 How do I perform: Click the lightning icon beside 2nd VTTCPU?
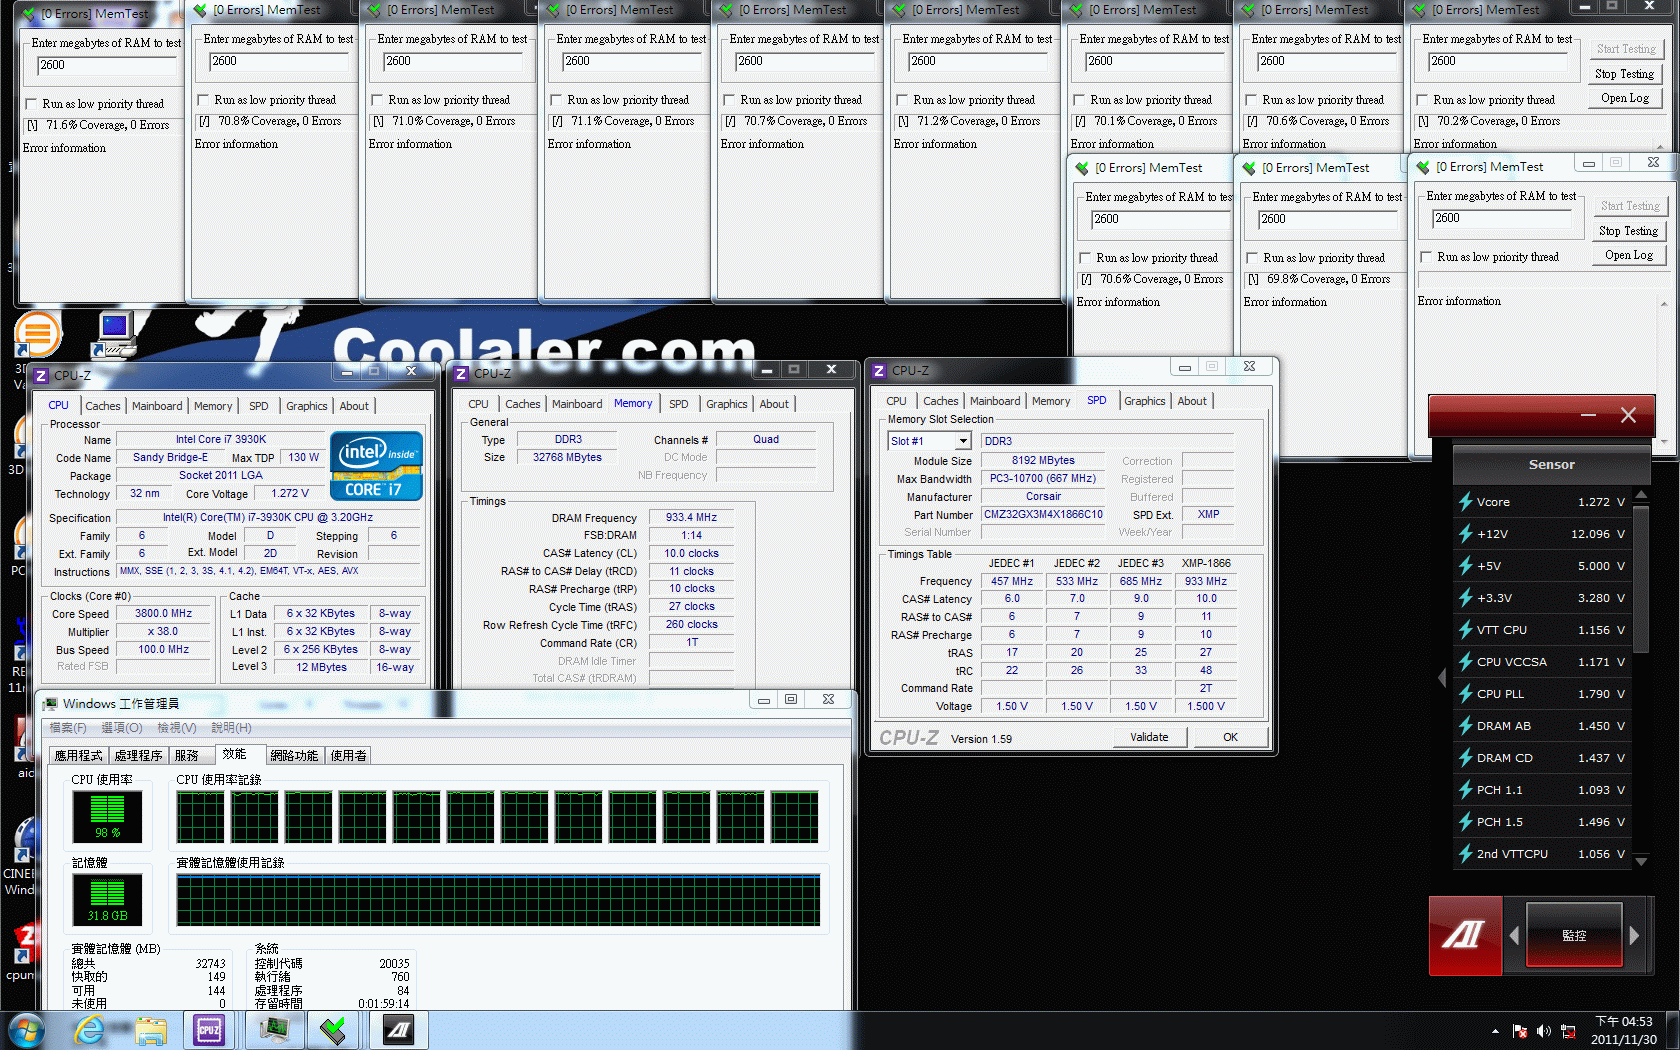click(1465, 854)
